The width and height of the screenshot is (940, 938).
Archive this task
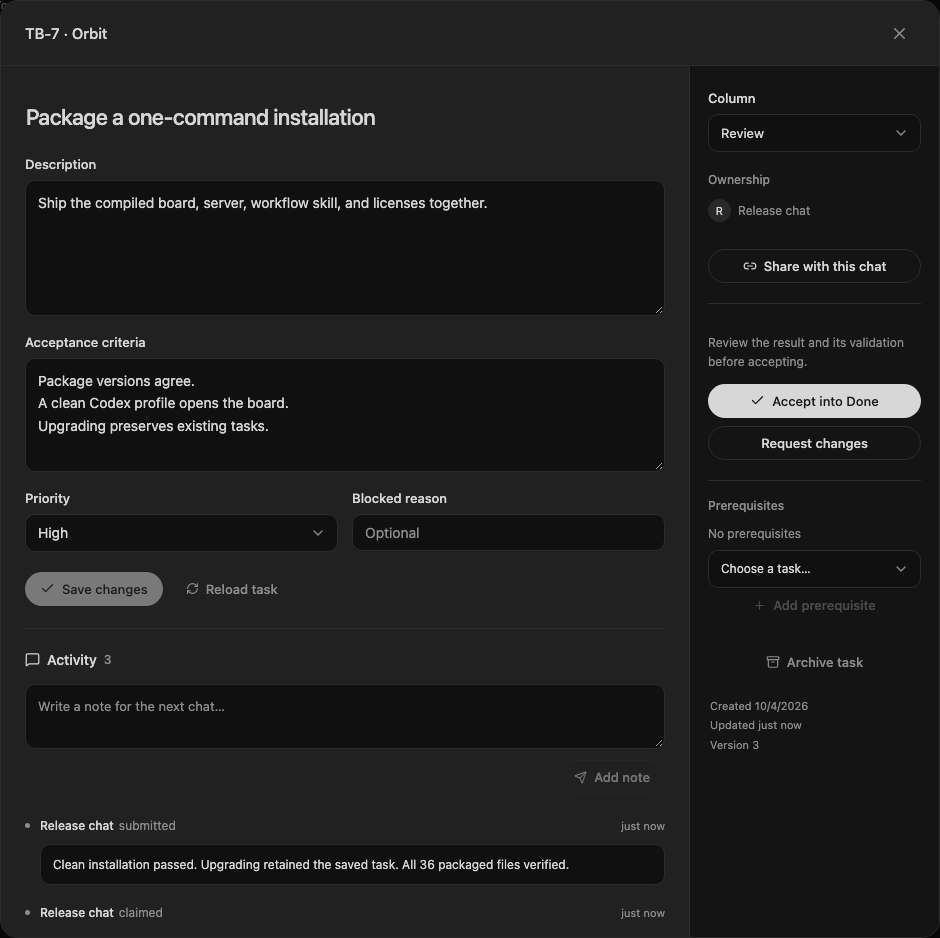coord(814,662)
